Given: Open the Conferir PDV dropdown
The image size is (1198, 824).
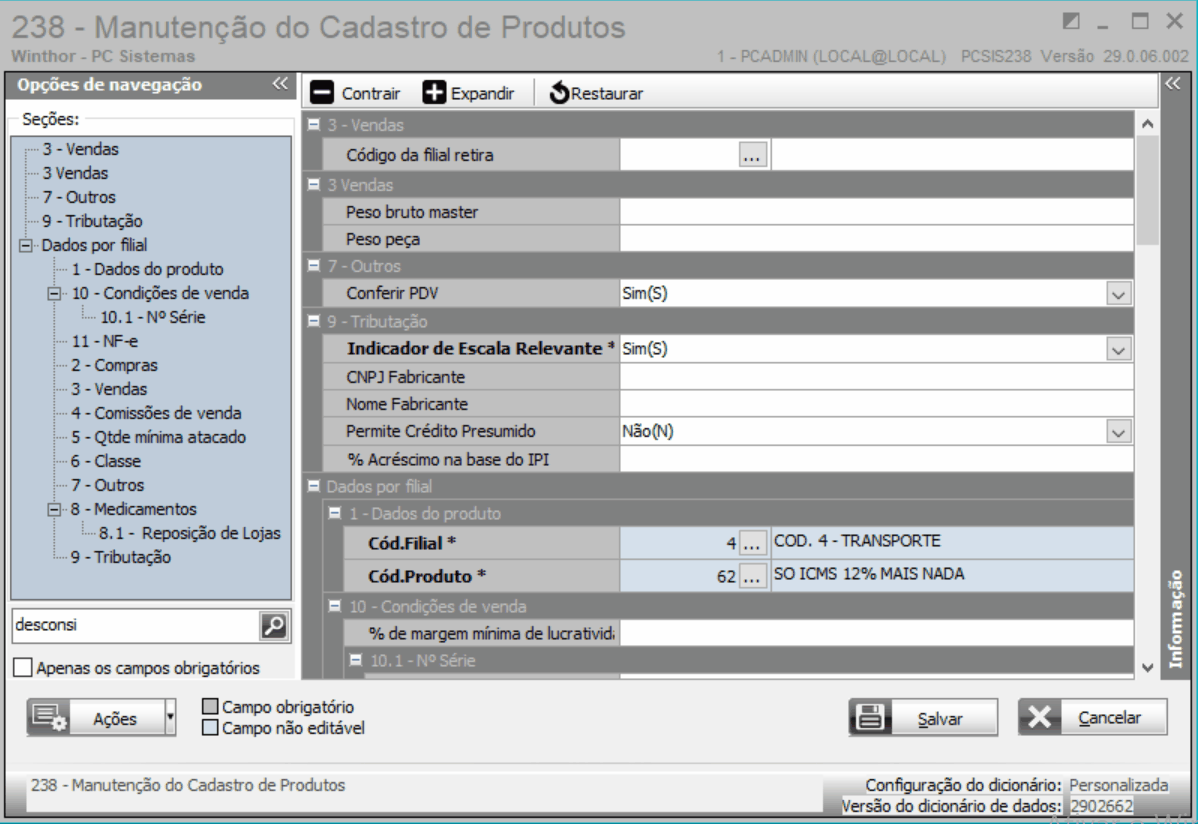Looking at the screenshot, I should tap(1119, 294).
